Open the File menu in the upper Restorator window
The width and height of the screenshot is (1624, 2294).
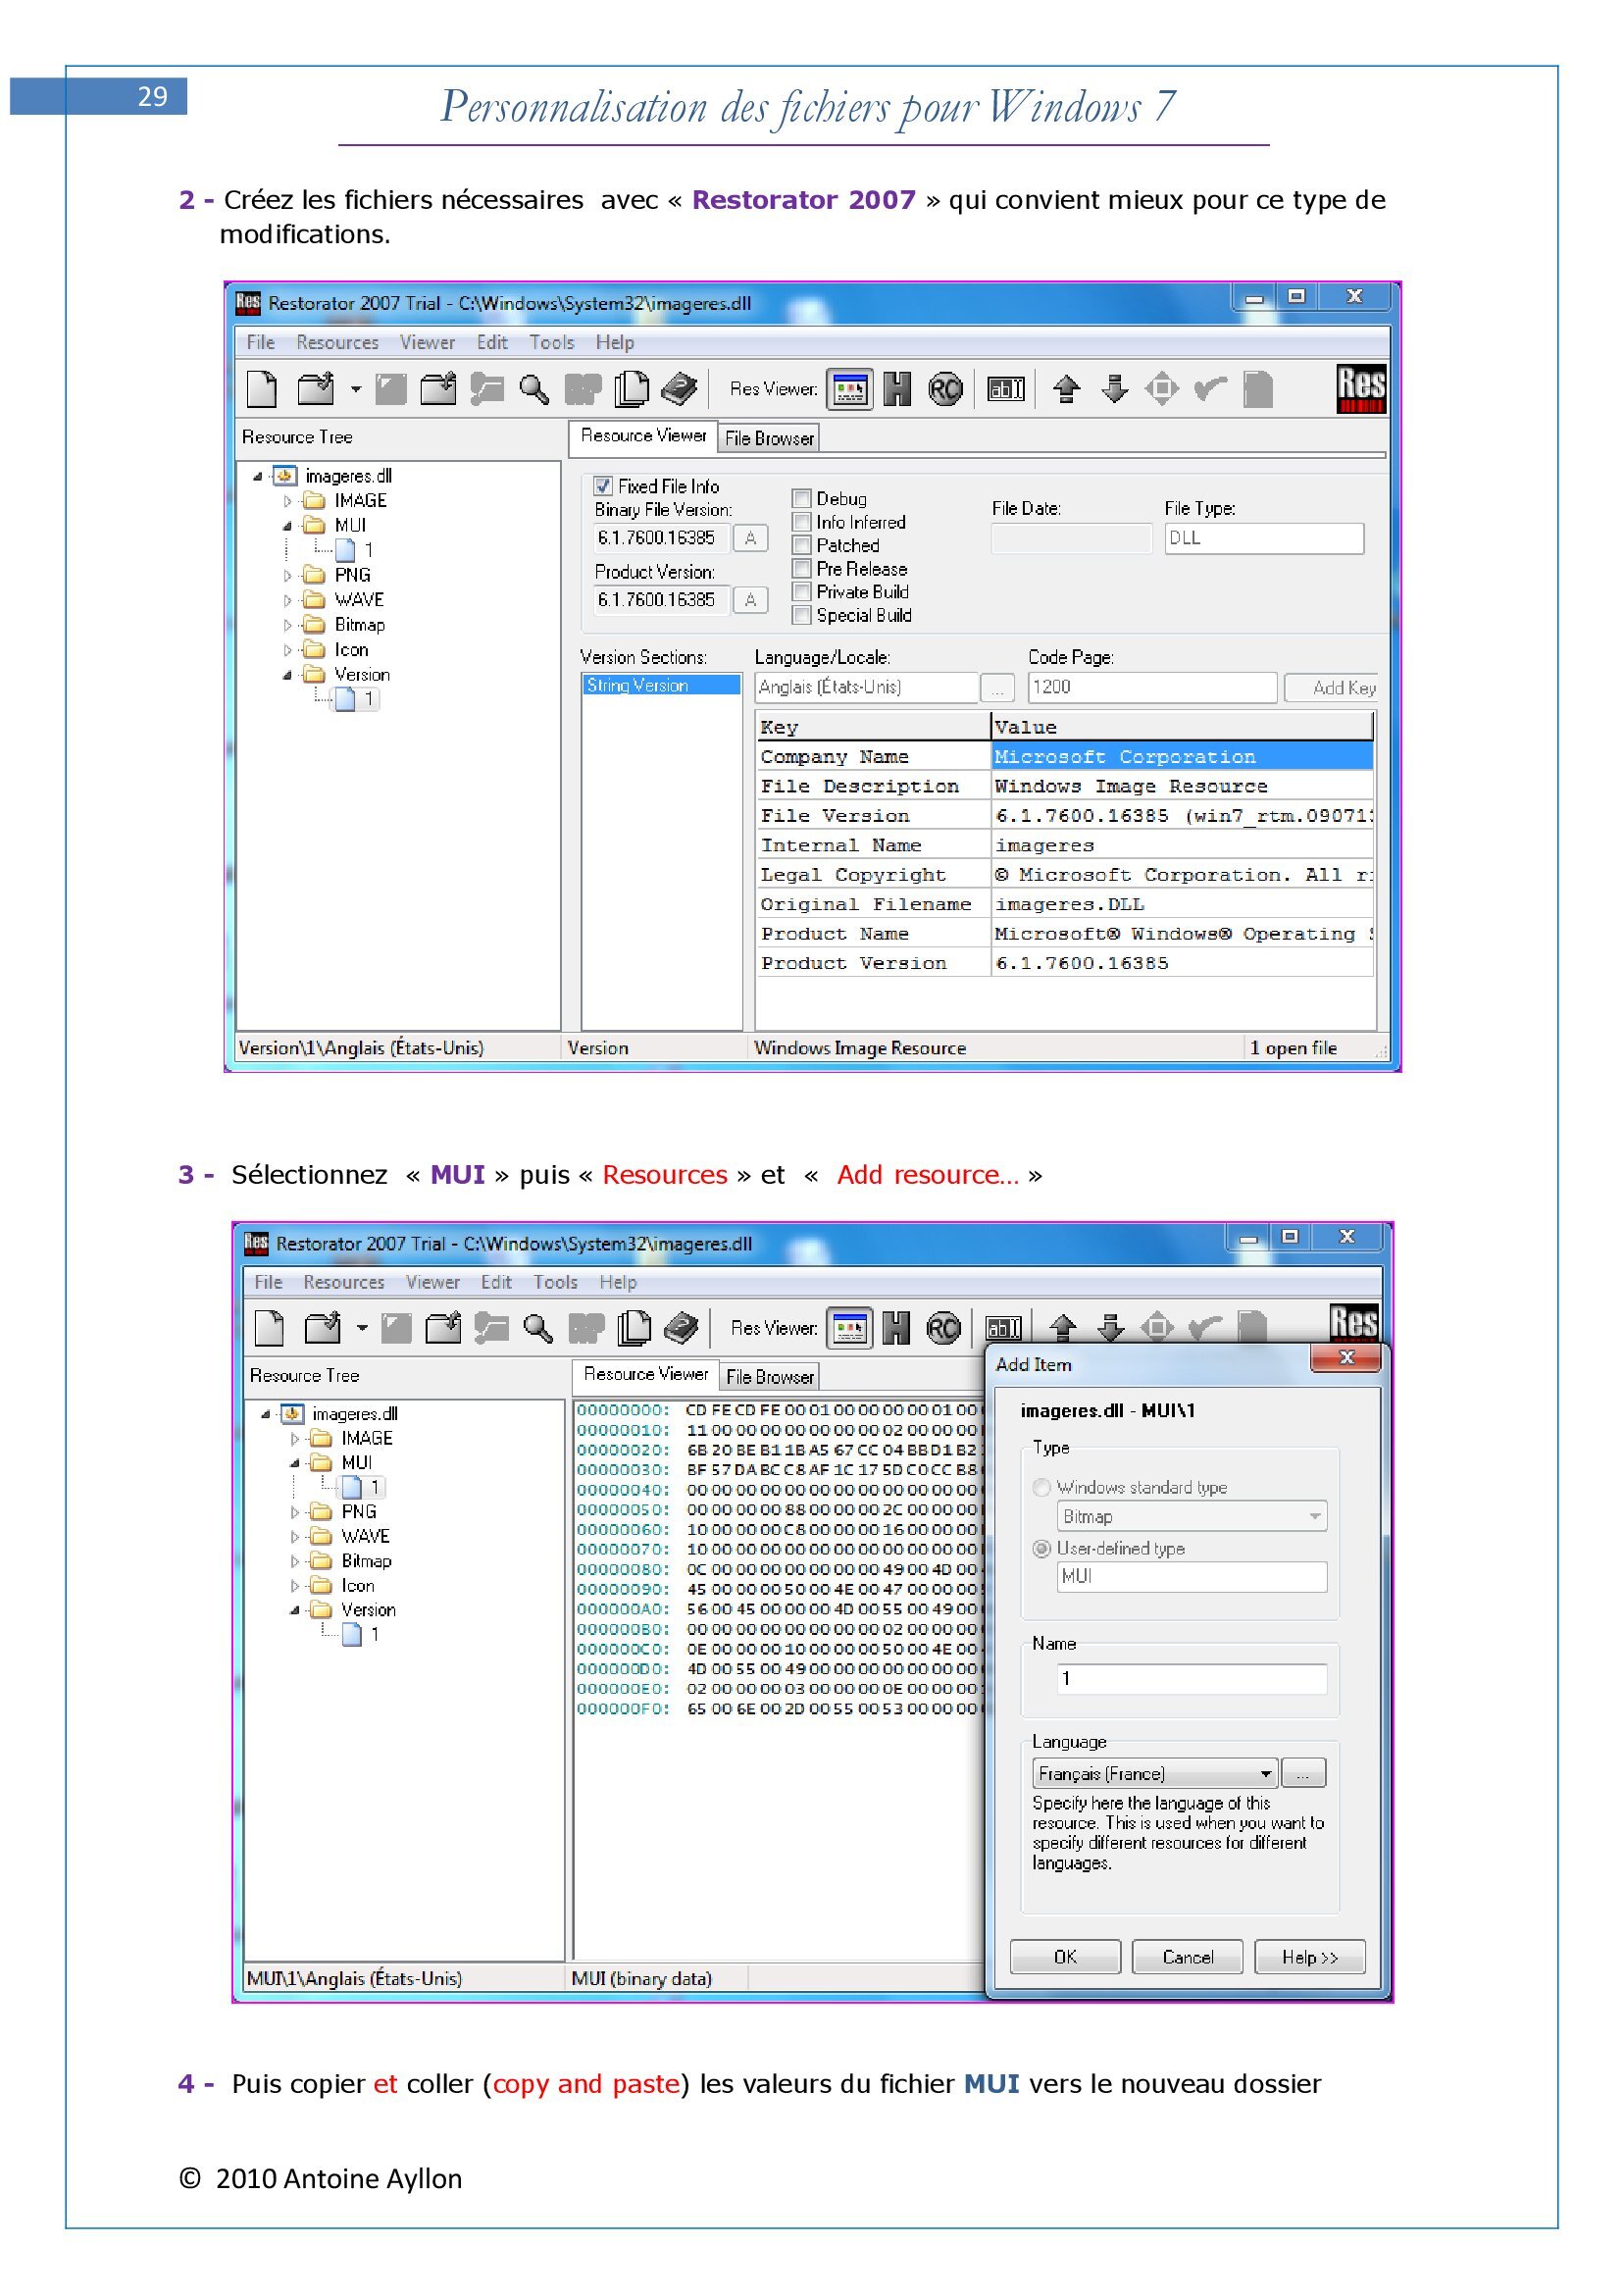pos(261,342)
